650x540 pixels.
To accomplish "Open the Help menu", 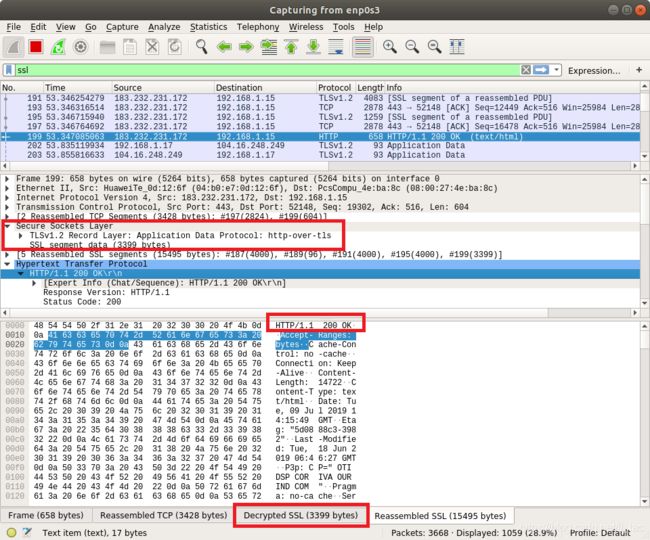I will pos(374,27).
